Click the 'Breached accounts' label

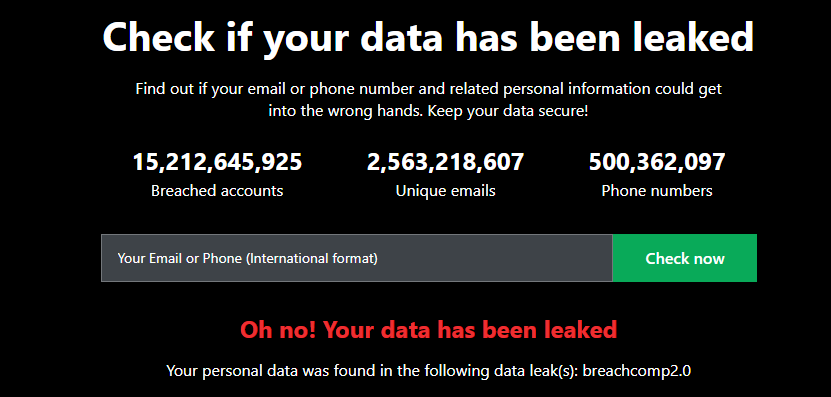click(x=217, y=191)
